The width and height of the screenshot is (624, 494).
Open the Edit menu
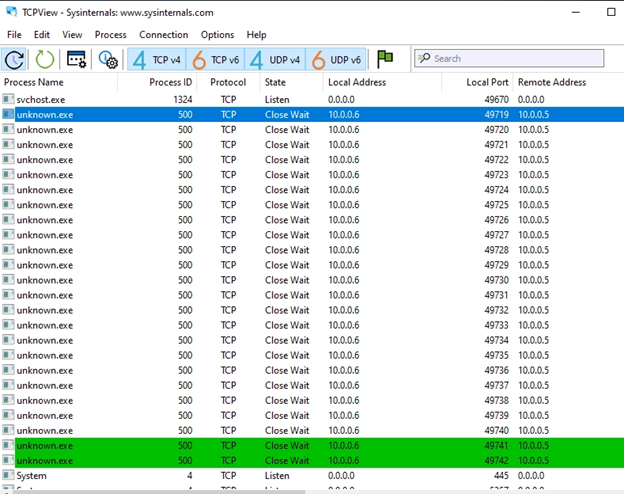point(42,35)
